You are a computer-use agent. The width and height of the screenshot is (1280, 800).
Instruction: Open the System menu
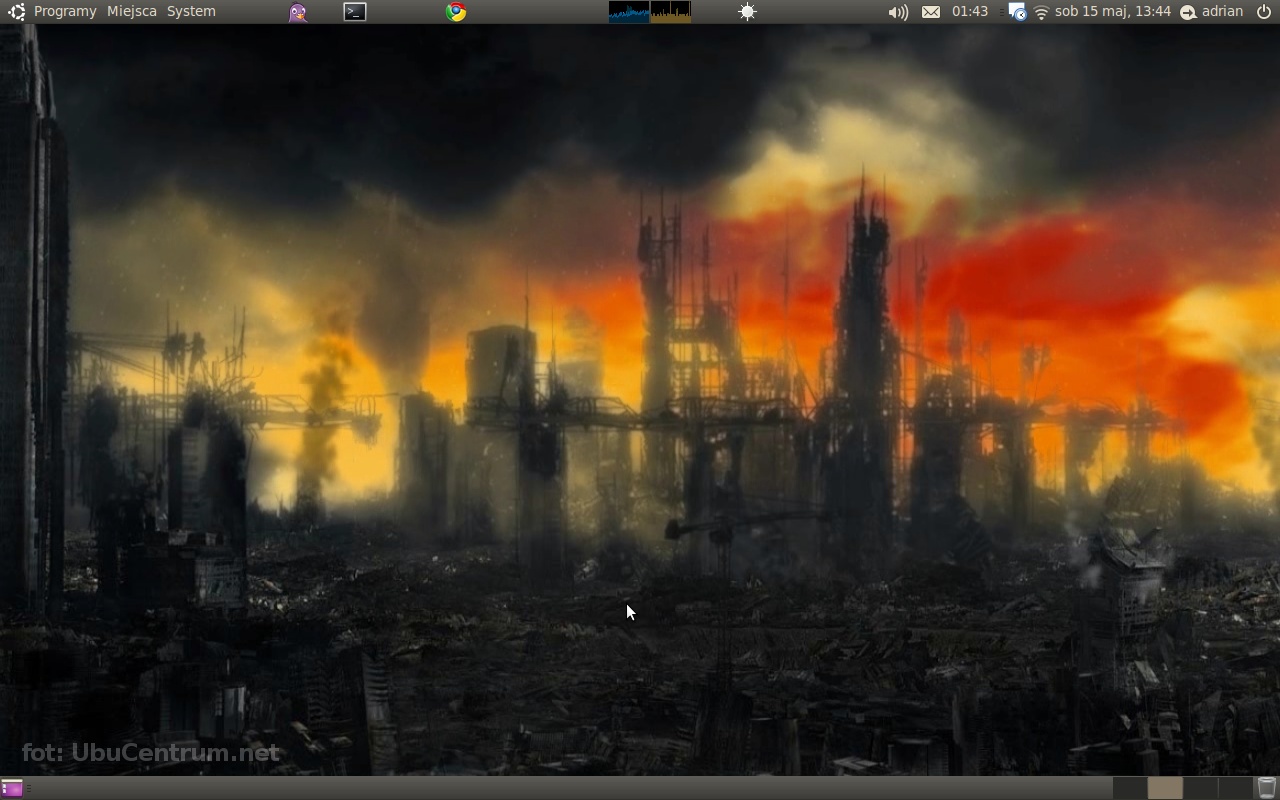coord(191,12)
